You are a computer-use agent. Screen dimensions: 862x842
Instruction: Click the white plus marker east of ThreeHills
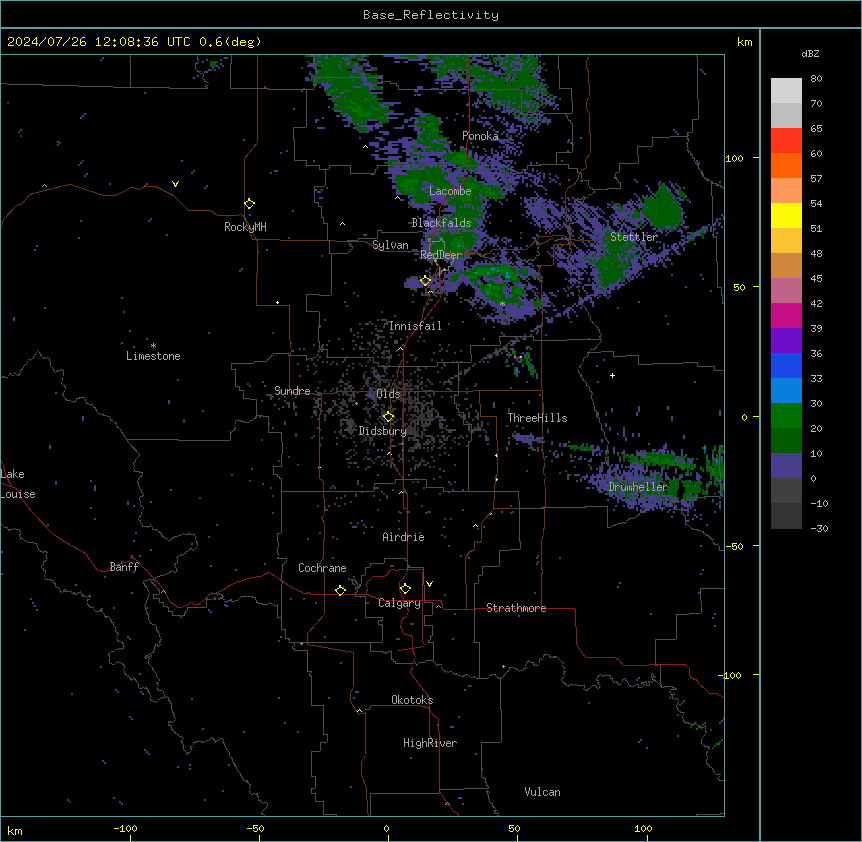tap(612, 375)
